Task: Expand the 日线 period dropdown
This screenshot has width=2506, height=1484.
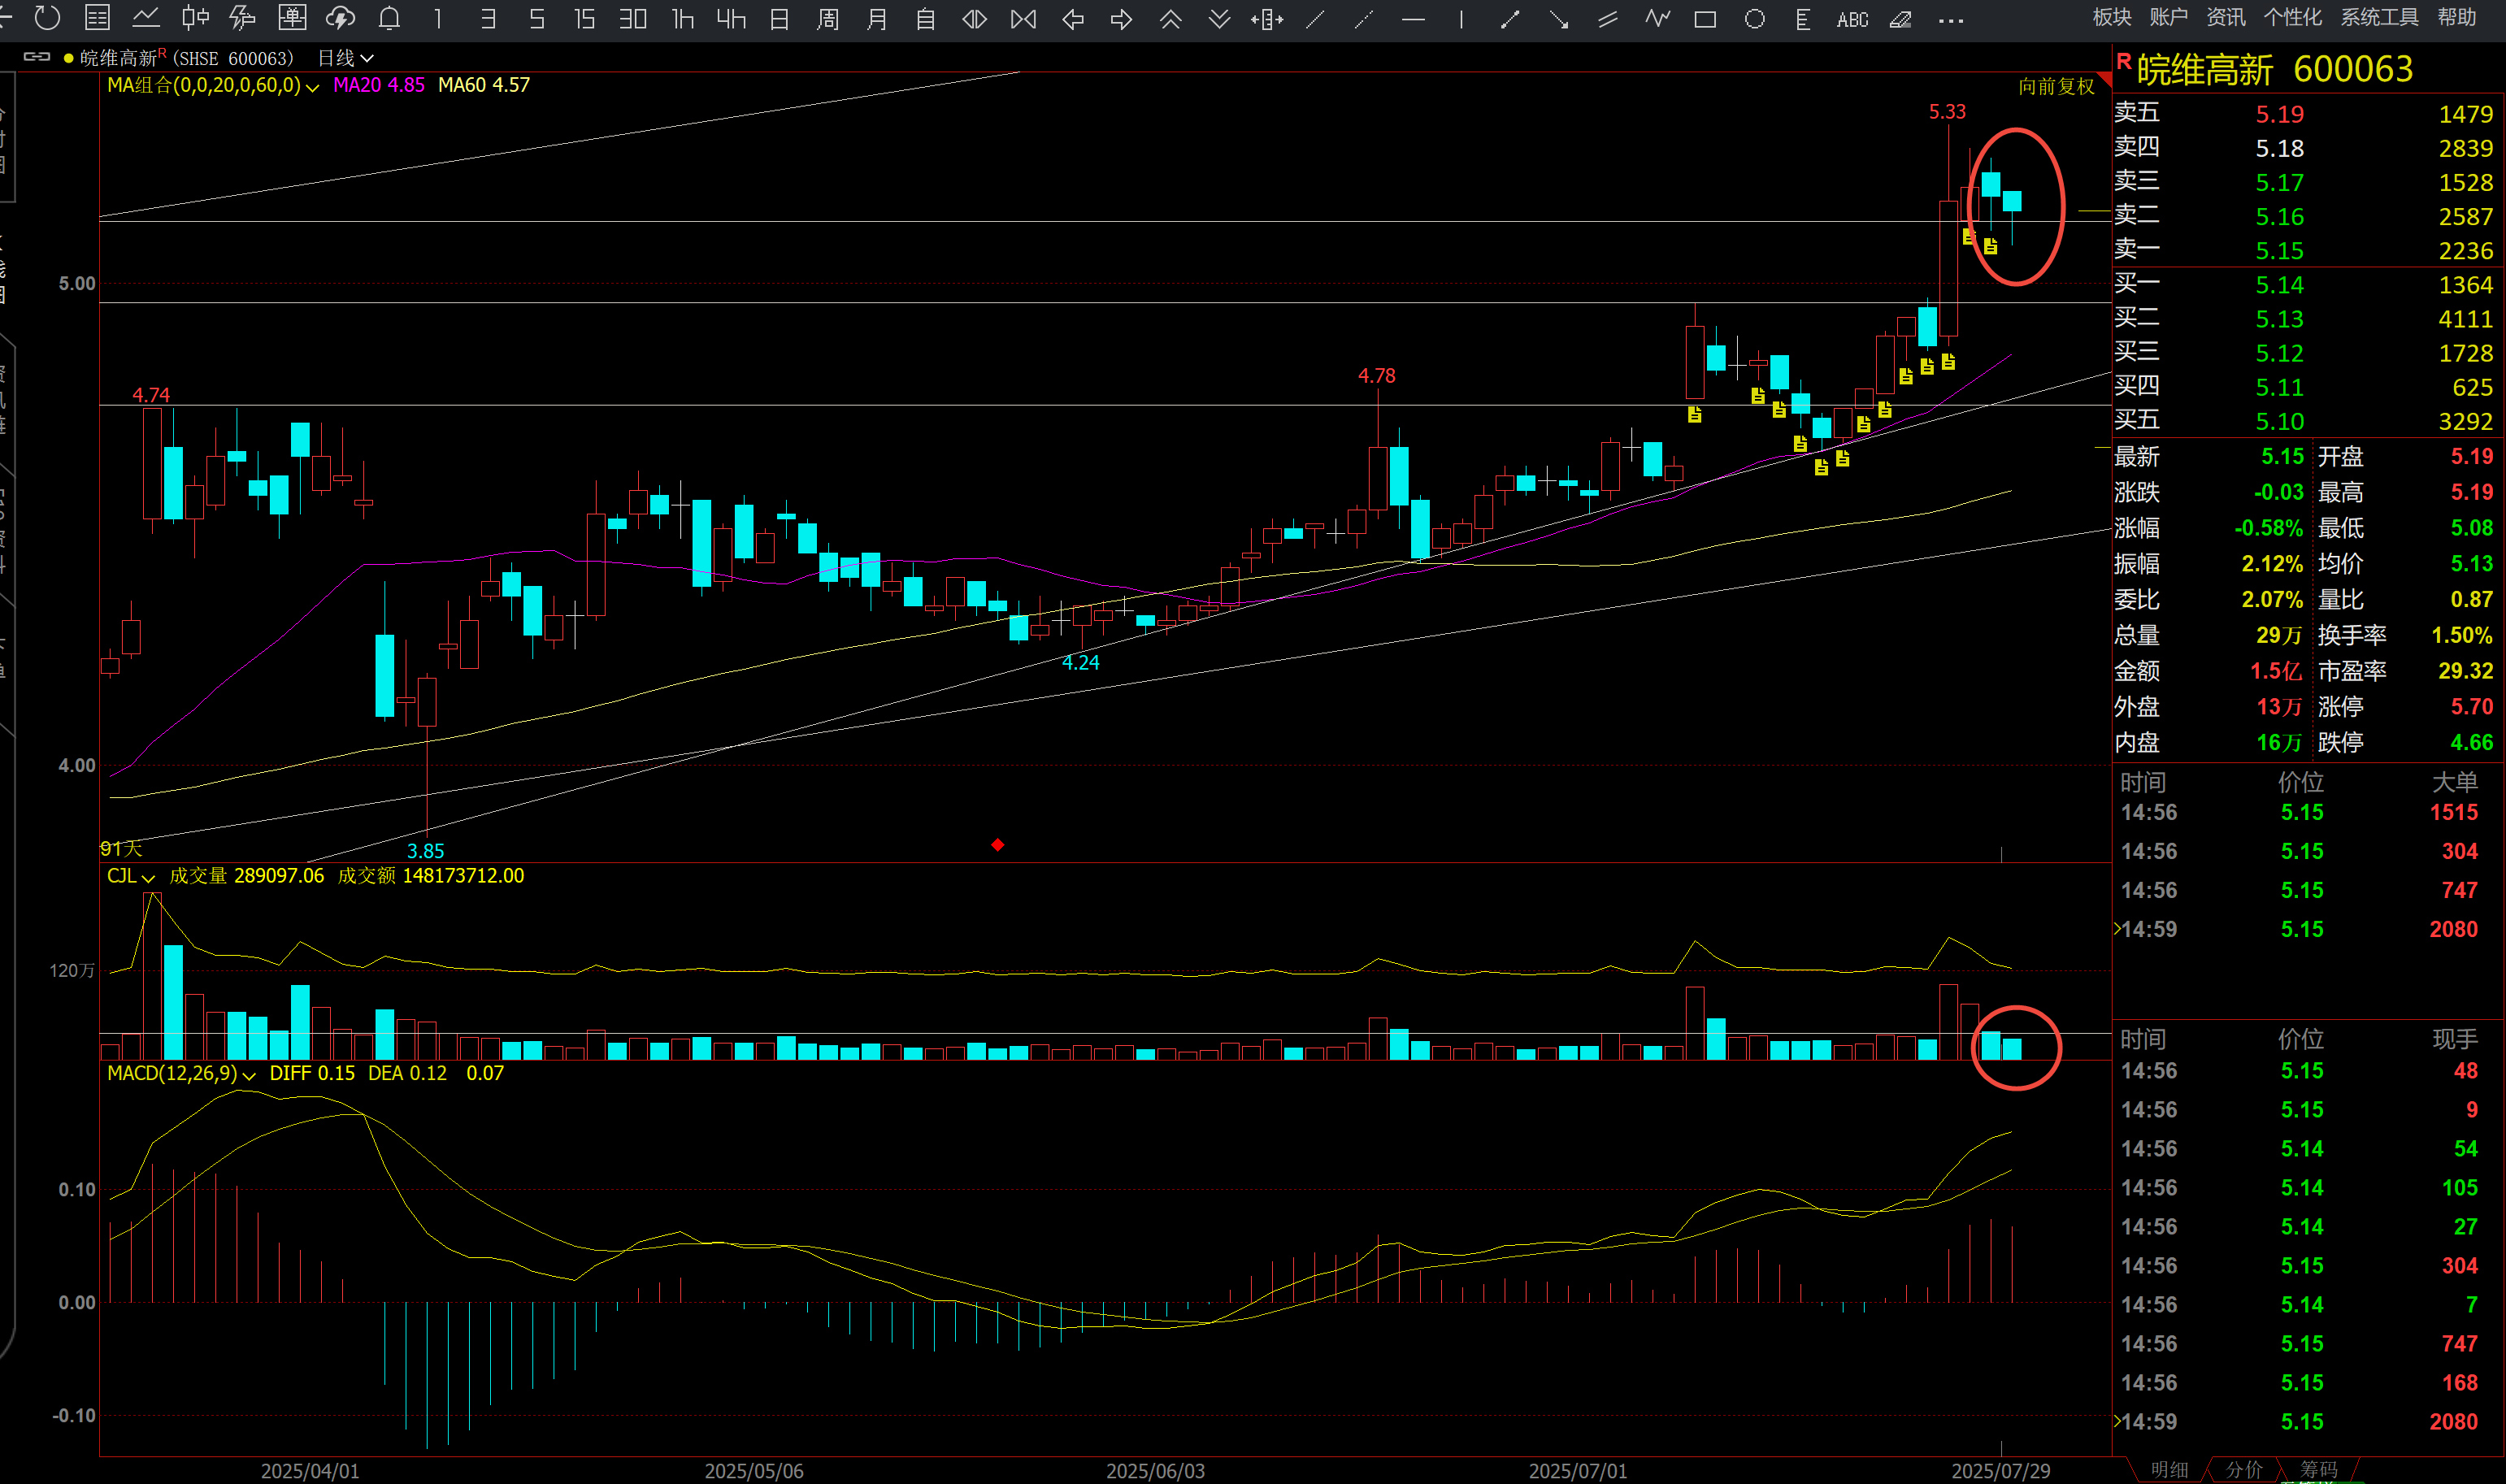Action: coord(345,58)
